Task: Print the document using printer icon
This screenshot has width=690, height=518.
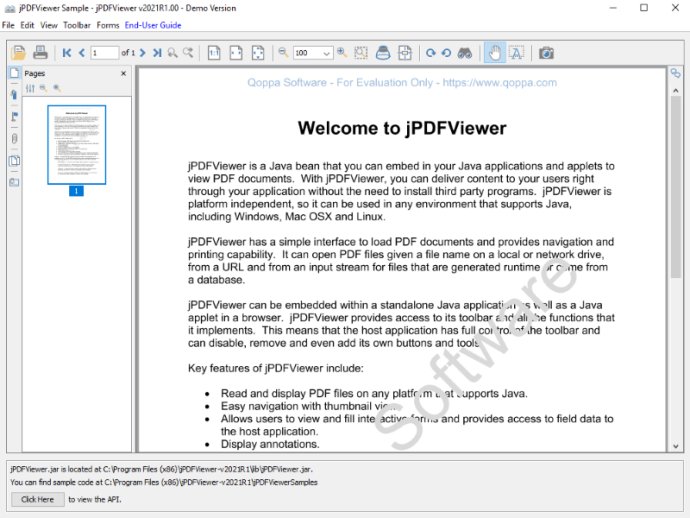Action: 40,53
